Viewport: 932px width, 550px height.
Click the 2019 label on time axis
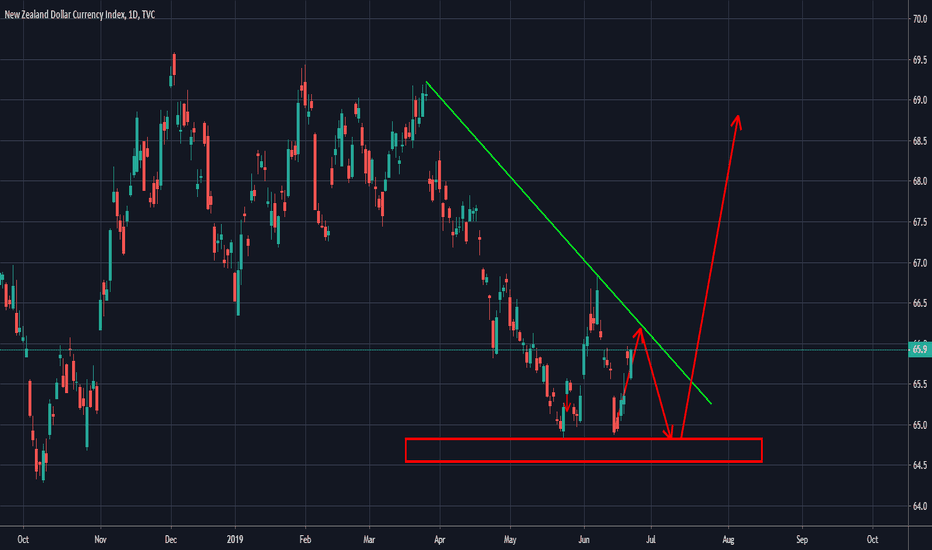click(x=235, y=539)
